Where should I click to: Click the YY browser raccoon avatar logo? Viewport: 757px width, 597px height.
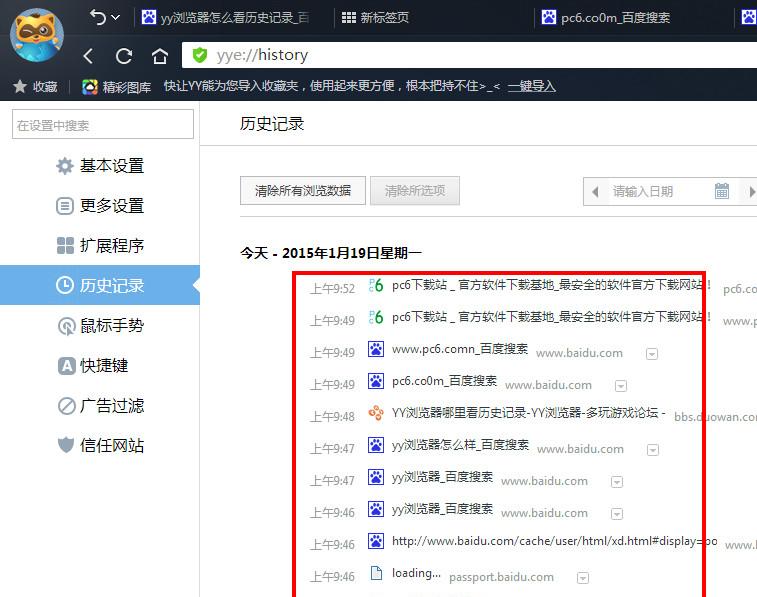tap(37, 35)
